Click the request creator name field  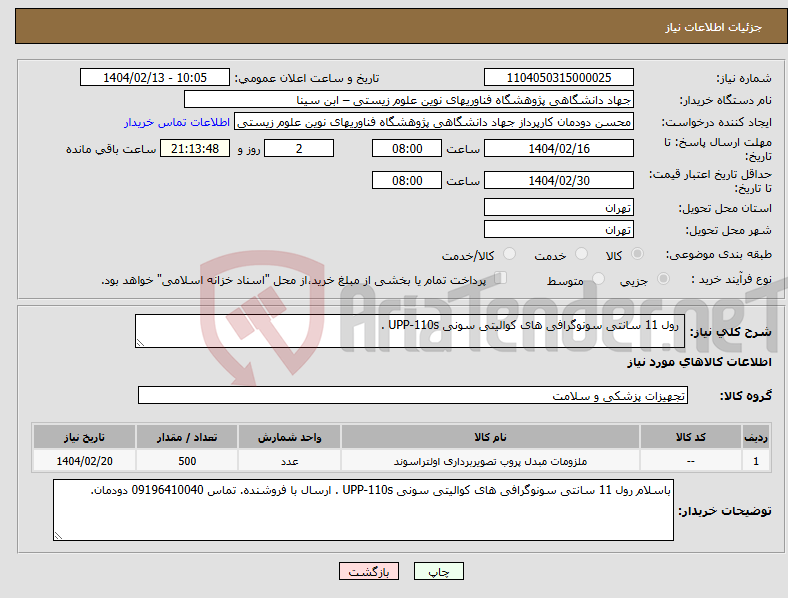tap(434, 122)
